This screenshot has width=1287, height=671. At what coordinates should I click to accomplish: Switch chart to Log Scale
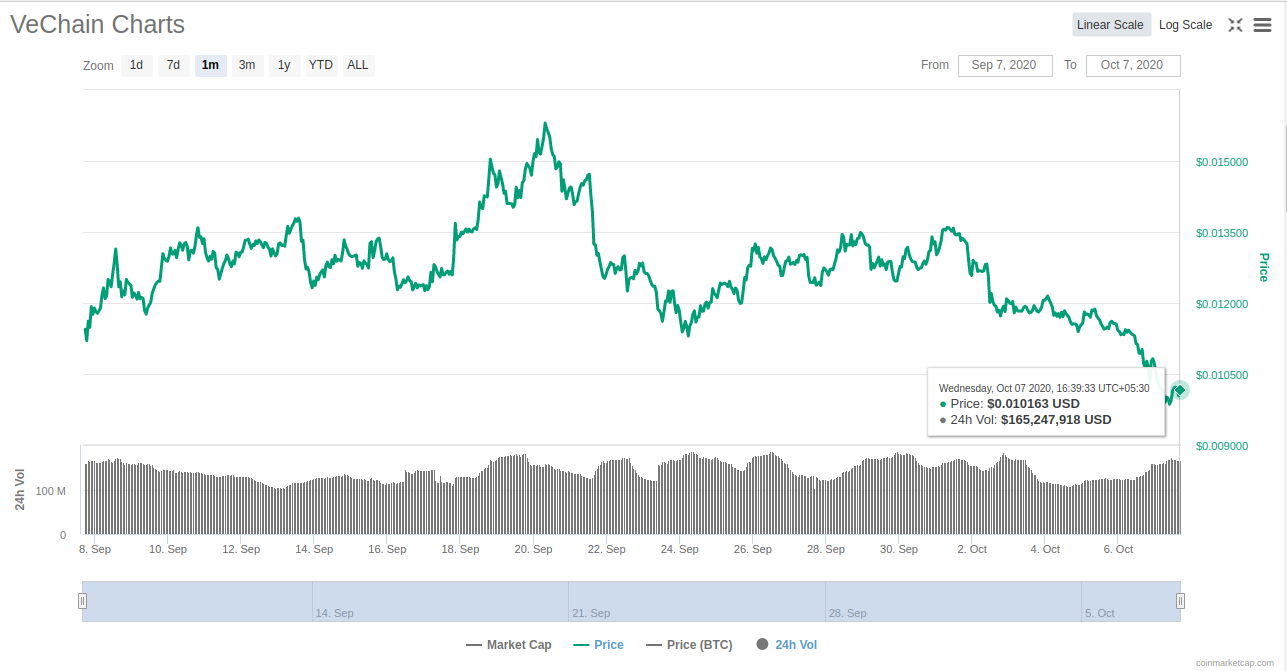1185,25
